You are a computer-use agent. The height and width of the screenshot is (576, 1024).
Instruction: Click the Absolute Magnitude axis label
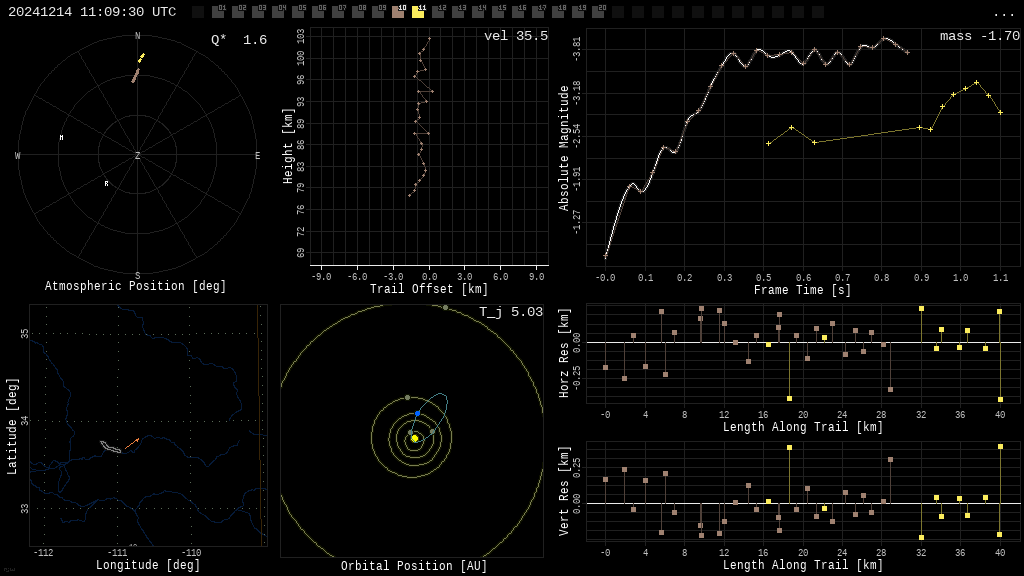click(x=564, y=148)
